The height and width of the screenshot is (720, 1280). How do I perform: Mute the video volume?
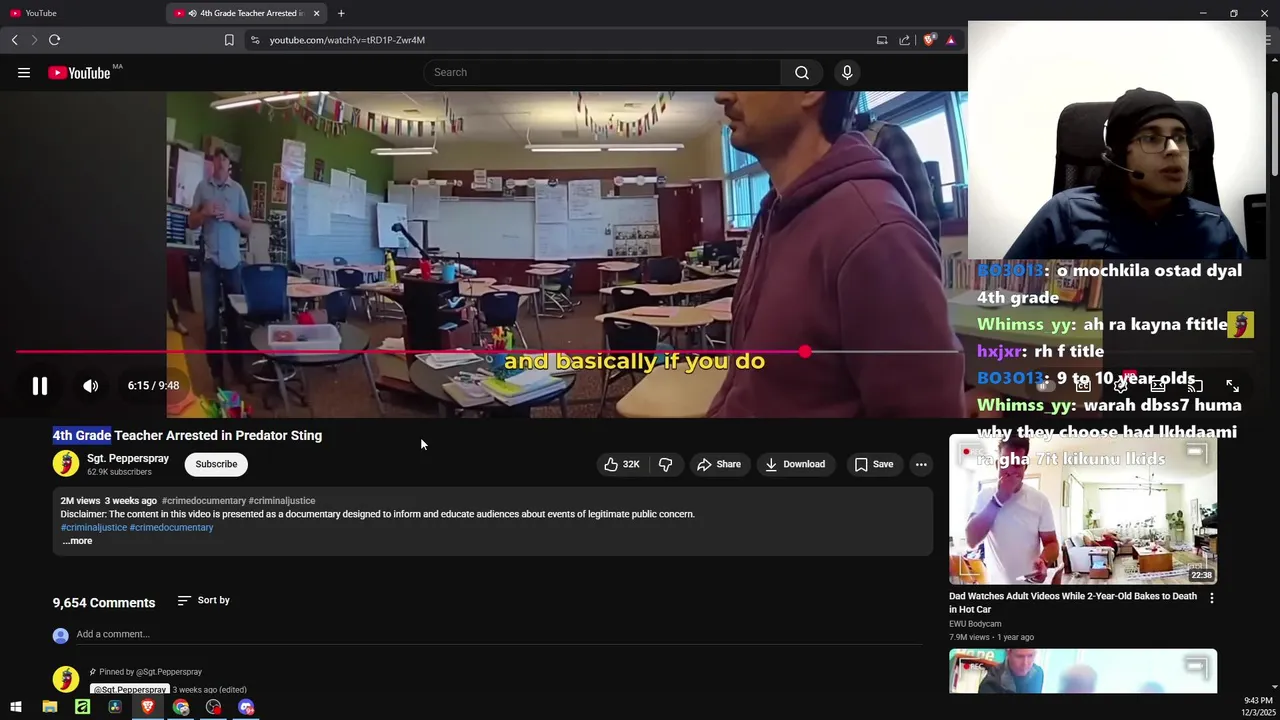(x=90, y=386)
